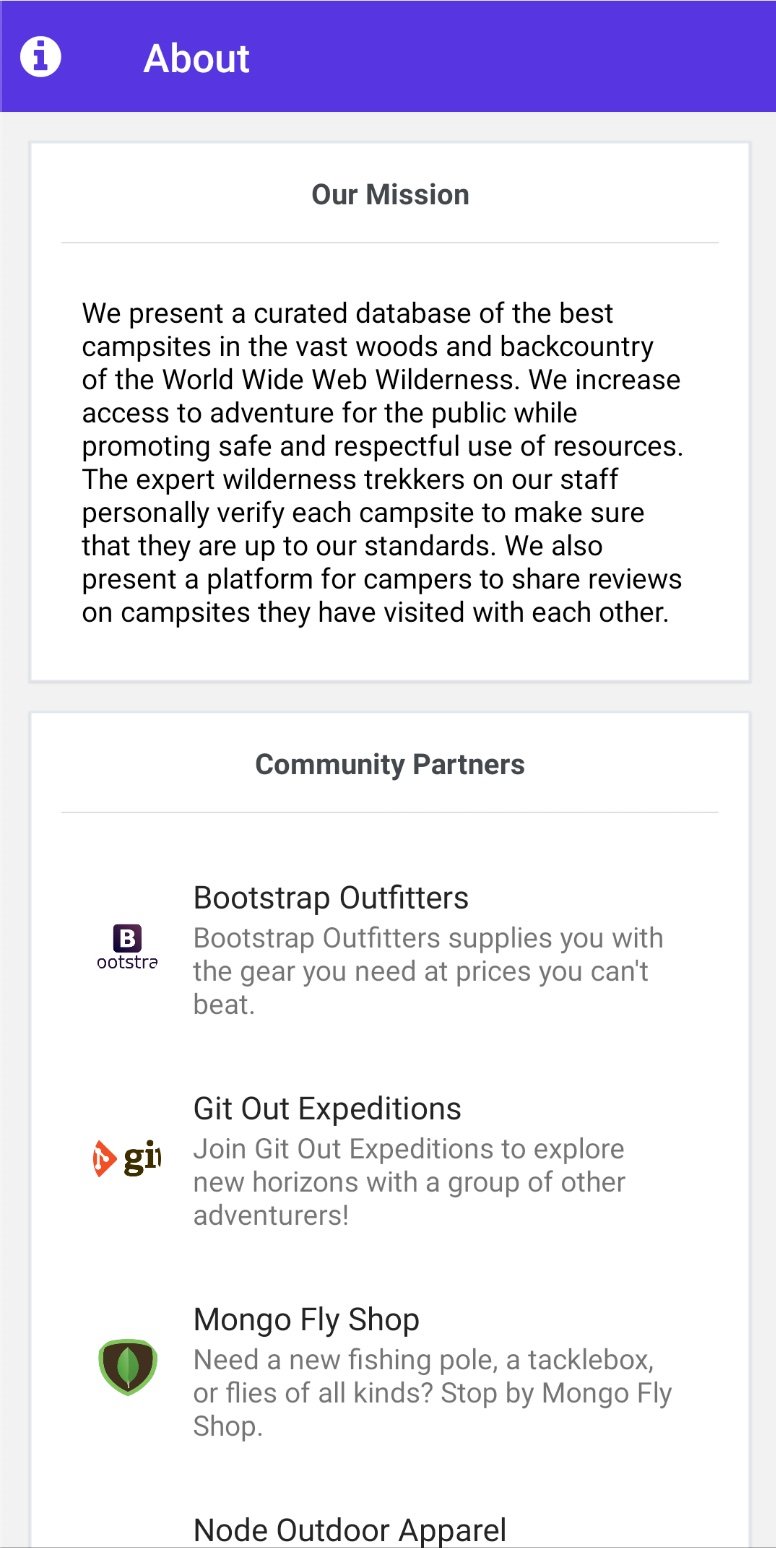Click the Git Out Expeditions description text
Image resolution: width=776 pixels, height=1548 pixels.
coord(408,1182)
